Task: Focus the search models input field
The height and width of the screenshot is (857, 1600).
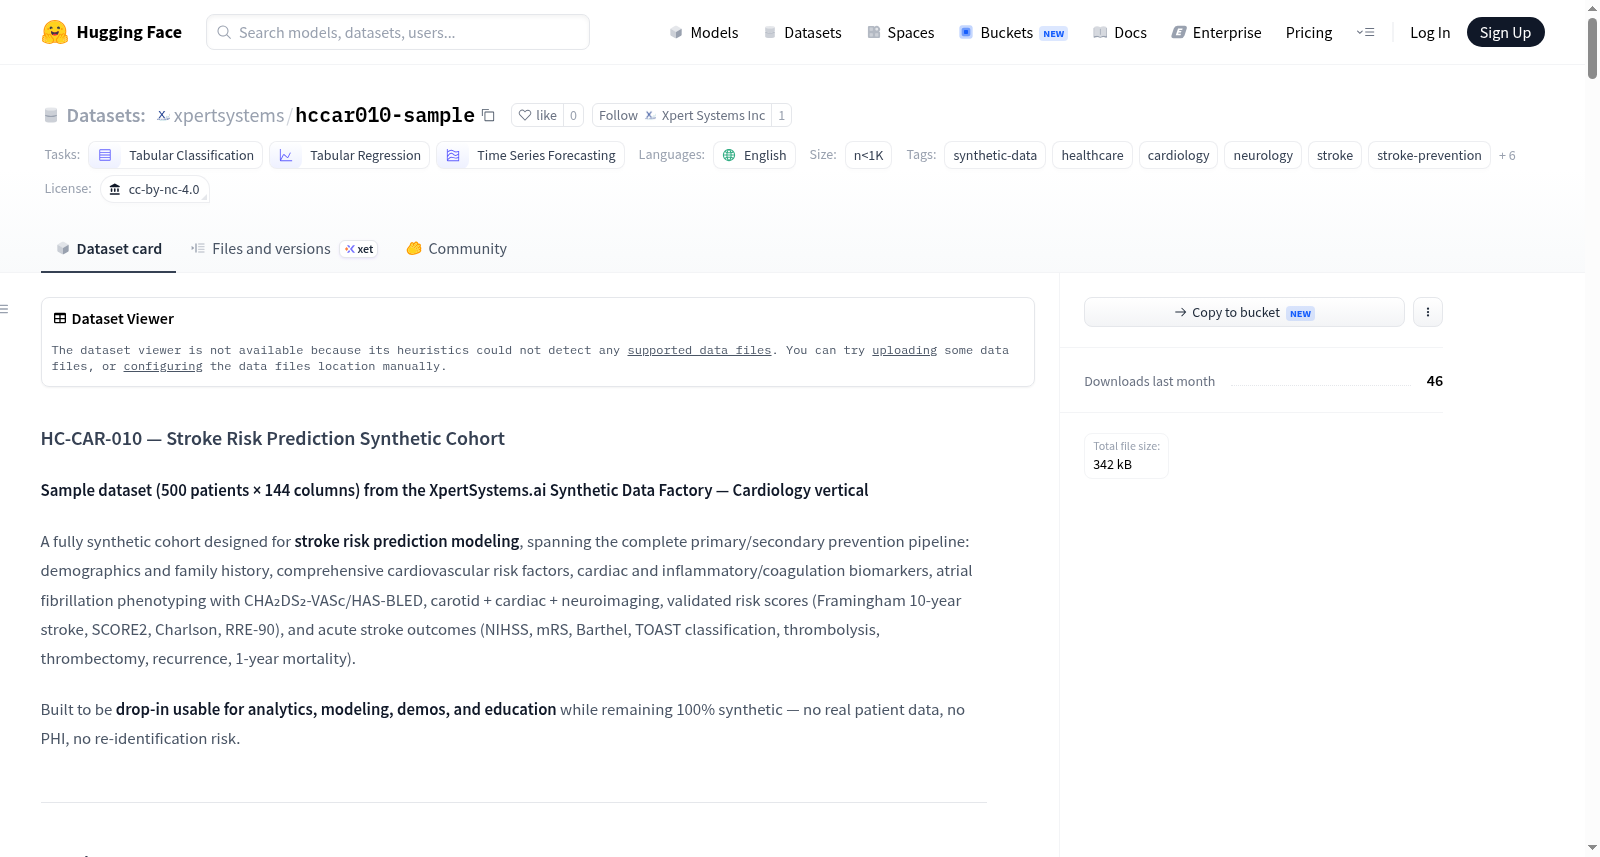Action: [398, 32]
